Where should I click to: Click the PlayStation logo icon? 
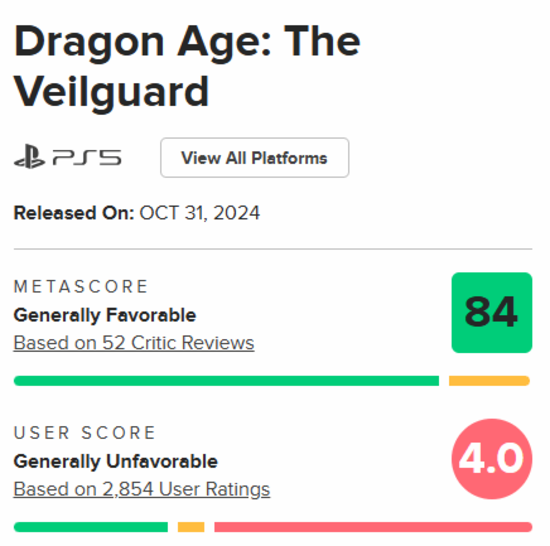coord(29,157)
